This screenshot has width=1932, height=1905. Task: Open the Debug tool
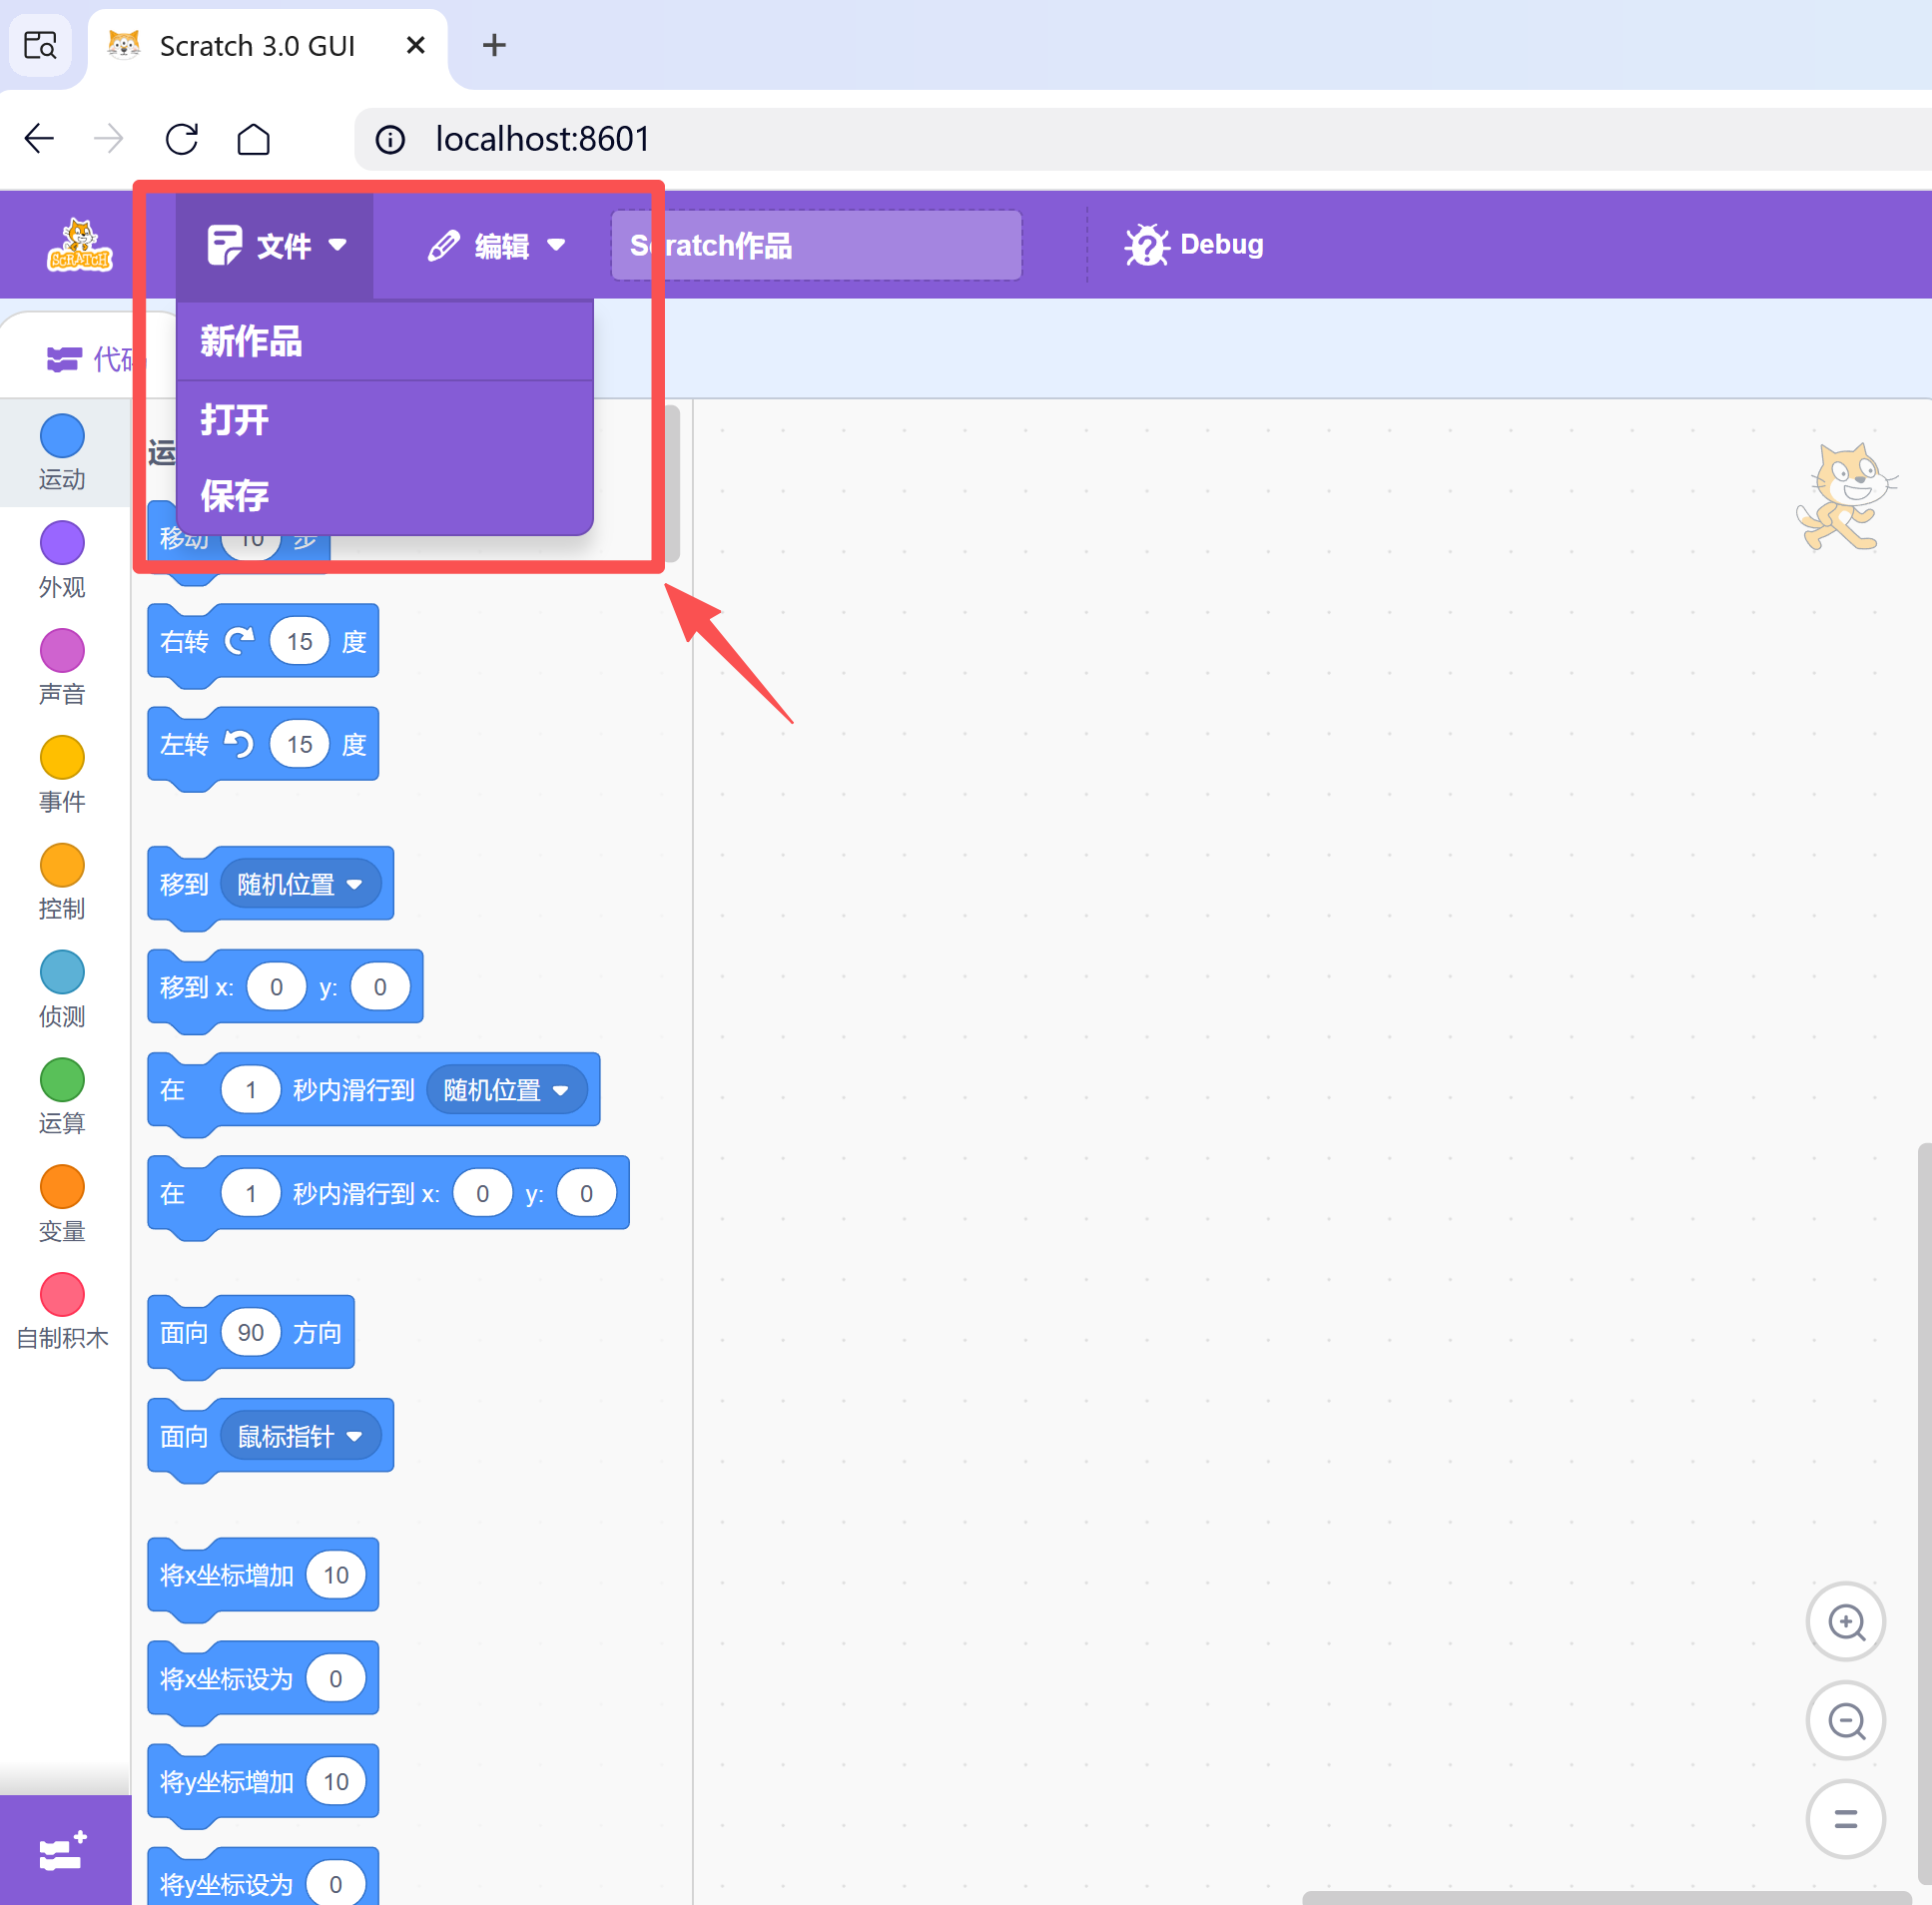[1194, 245]
